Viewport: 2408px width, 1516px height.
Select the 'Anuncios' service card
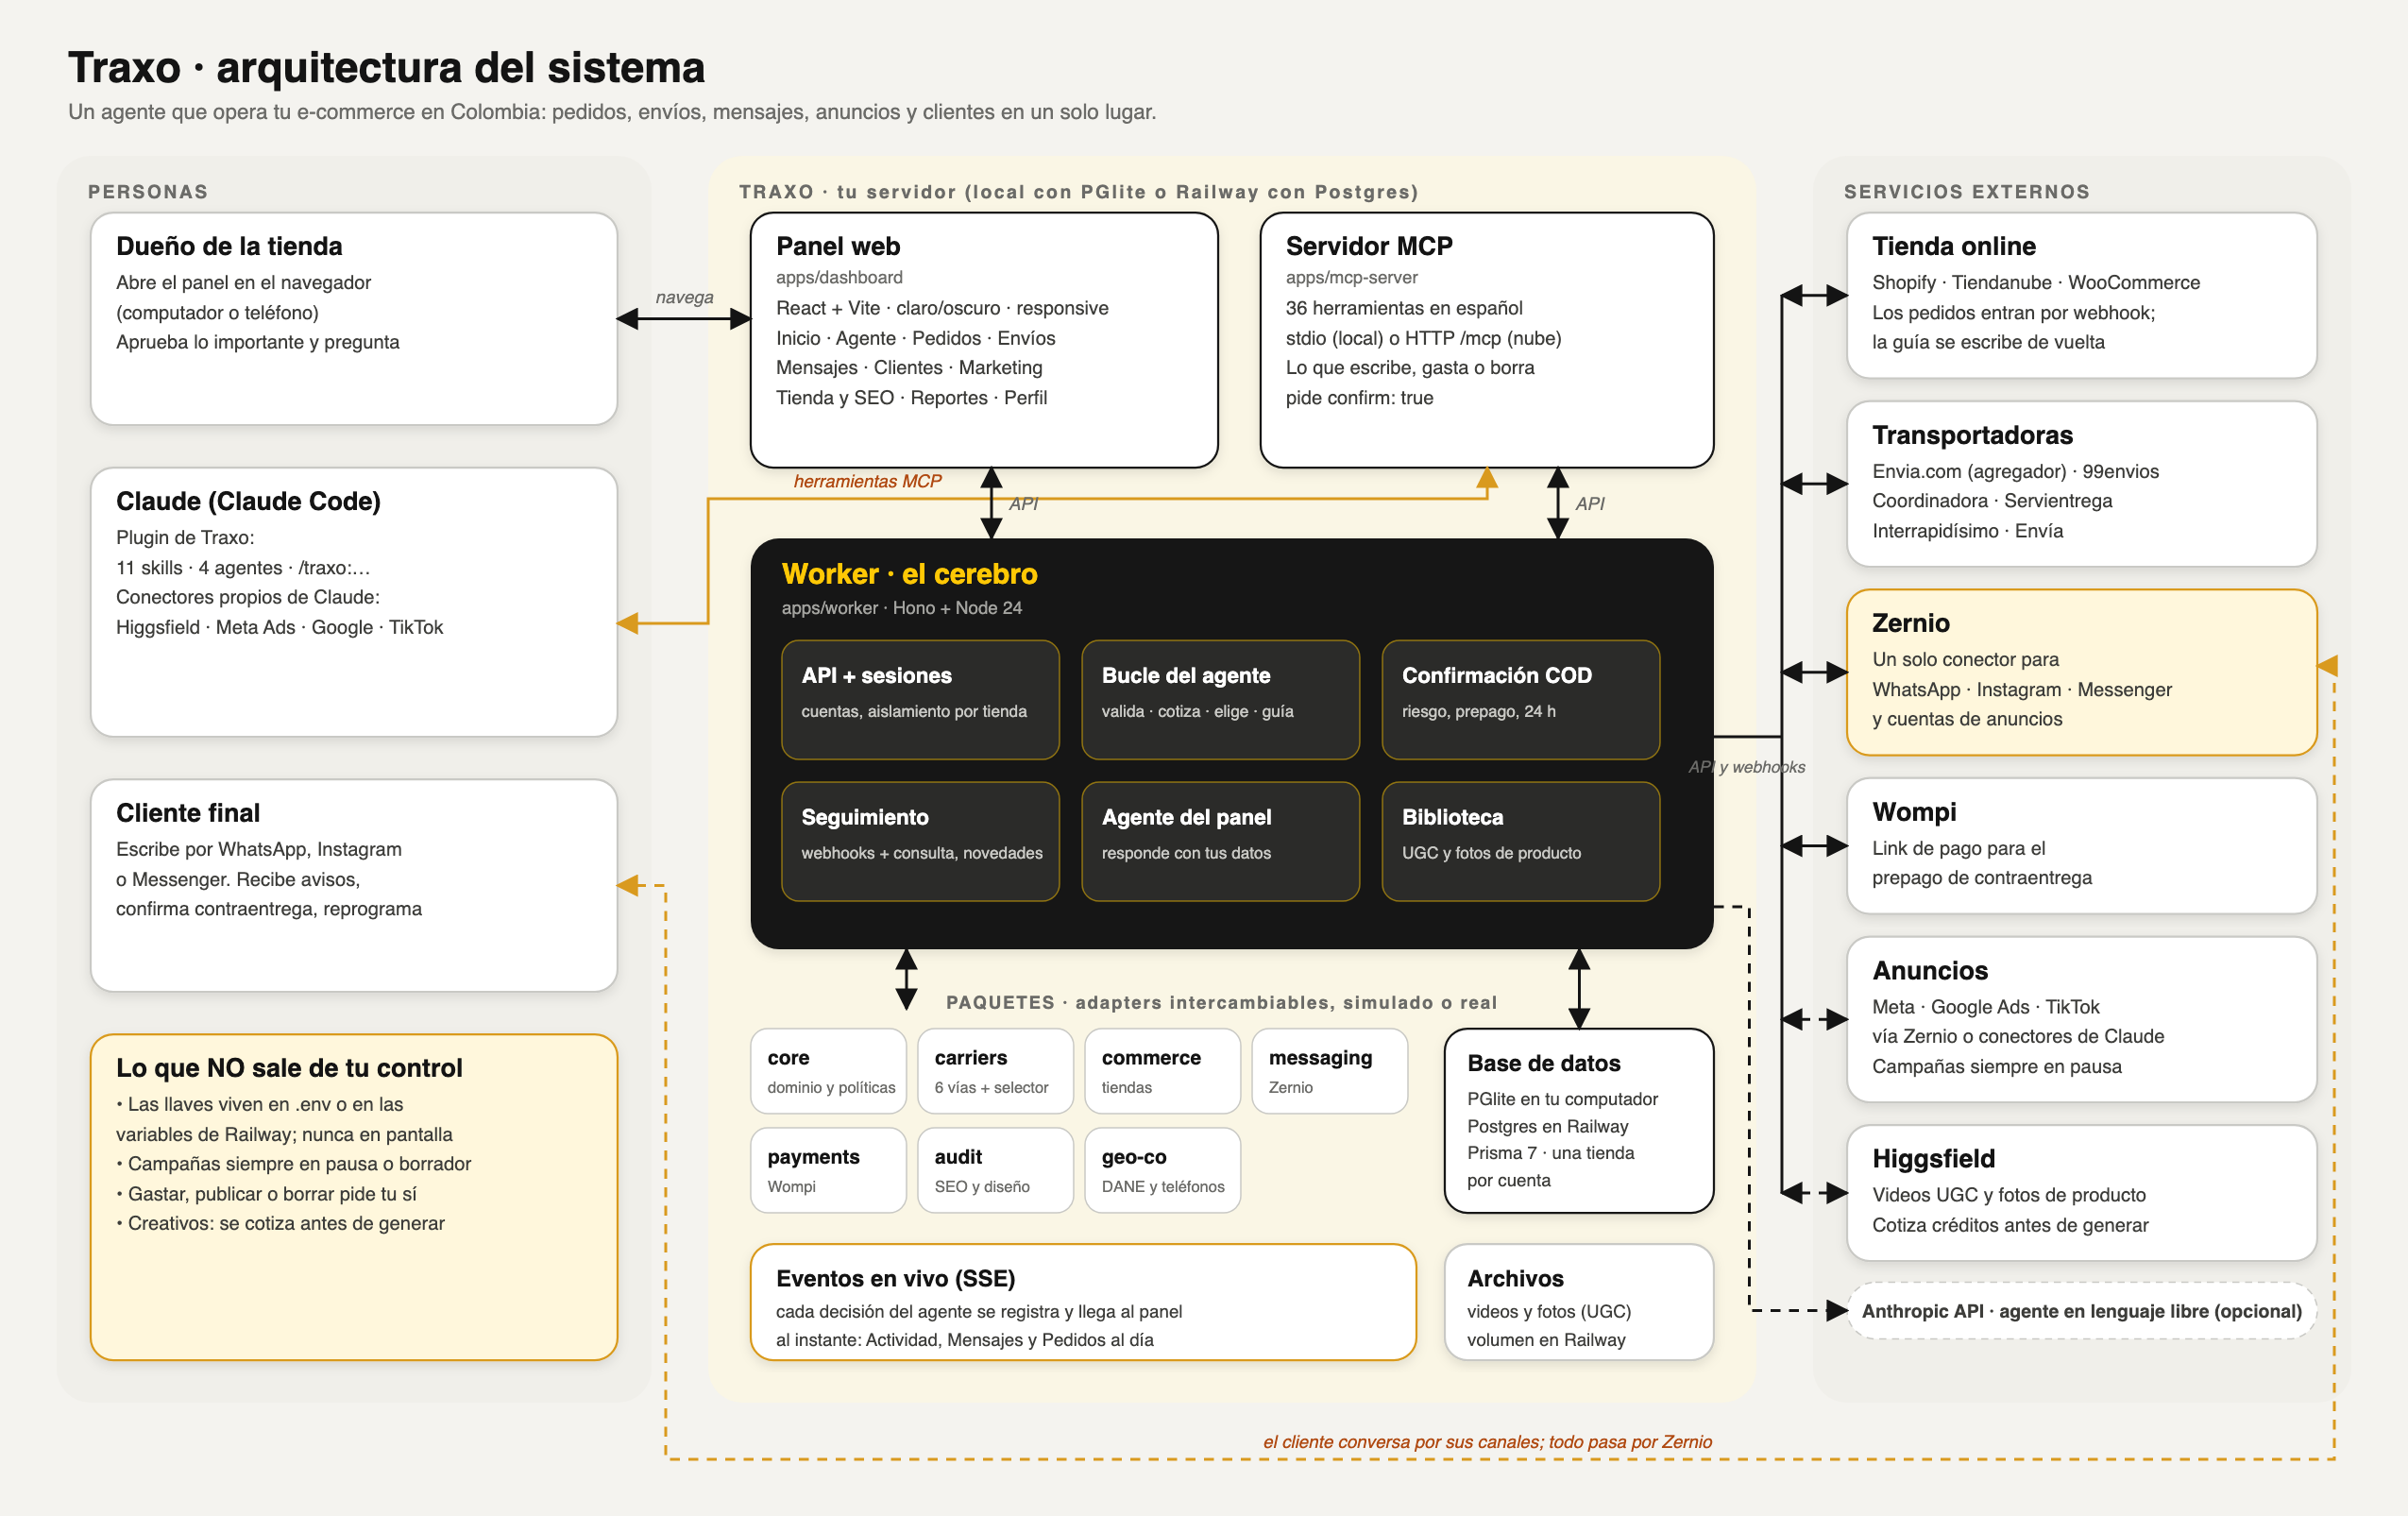[x=2081, y=1019]
